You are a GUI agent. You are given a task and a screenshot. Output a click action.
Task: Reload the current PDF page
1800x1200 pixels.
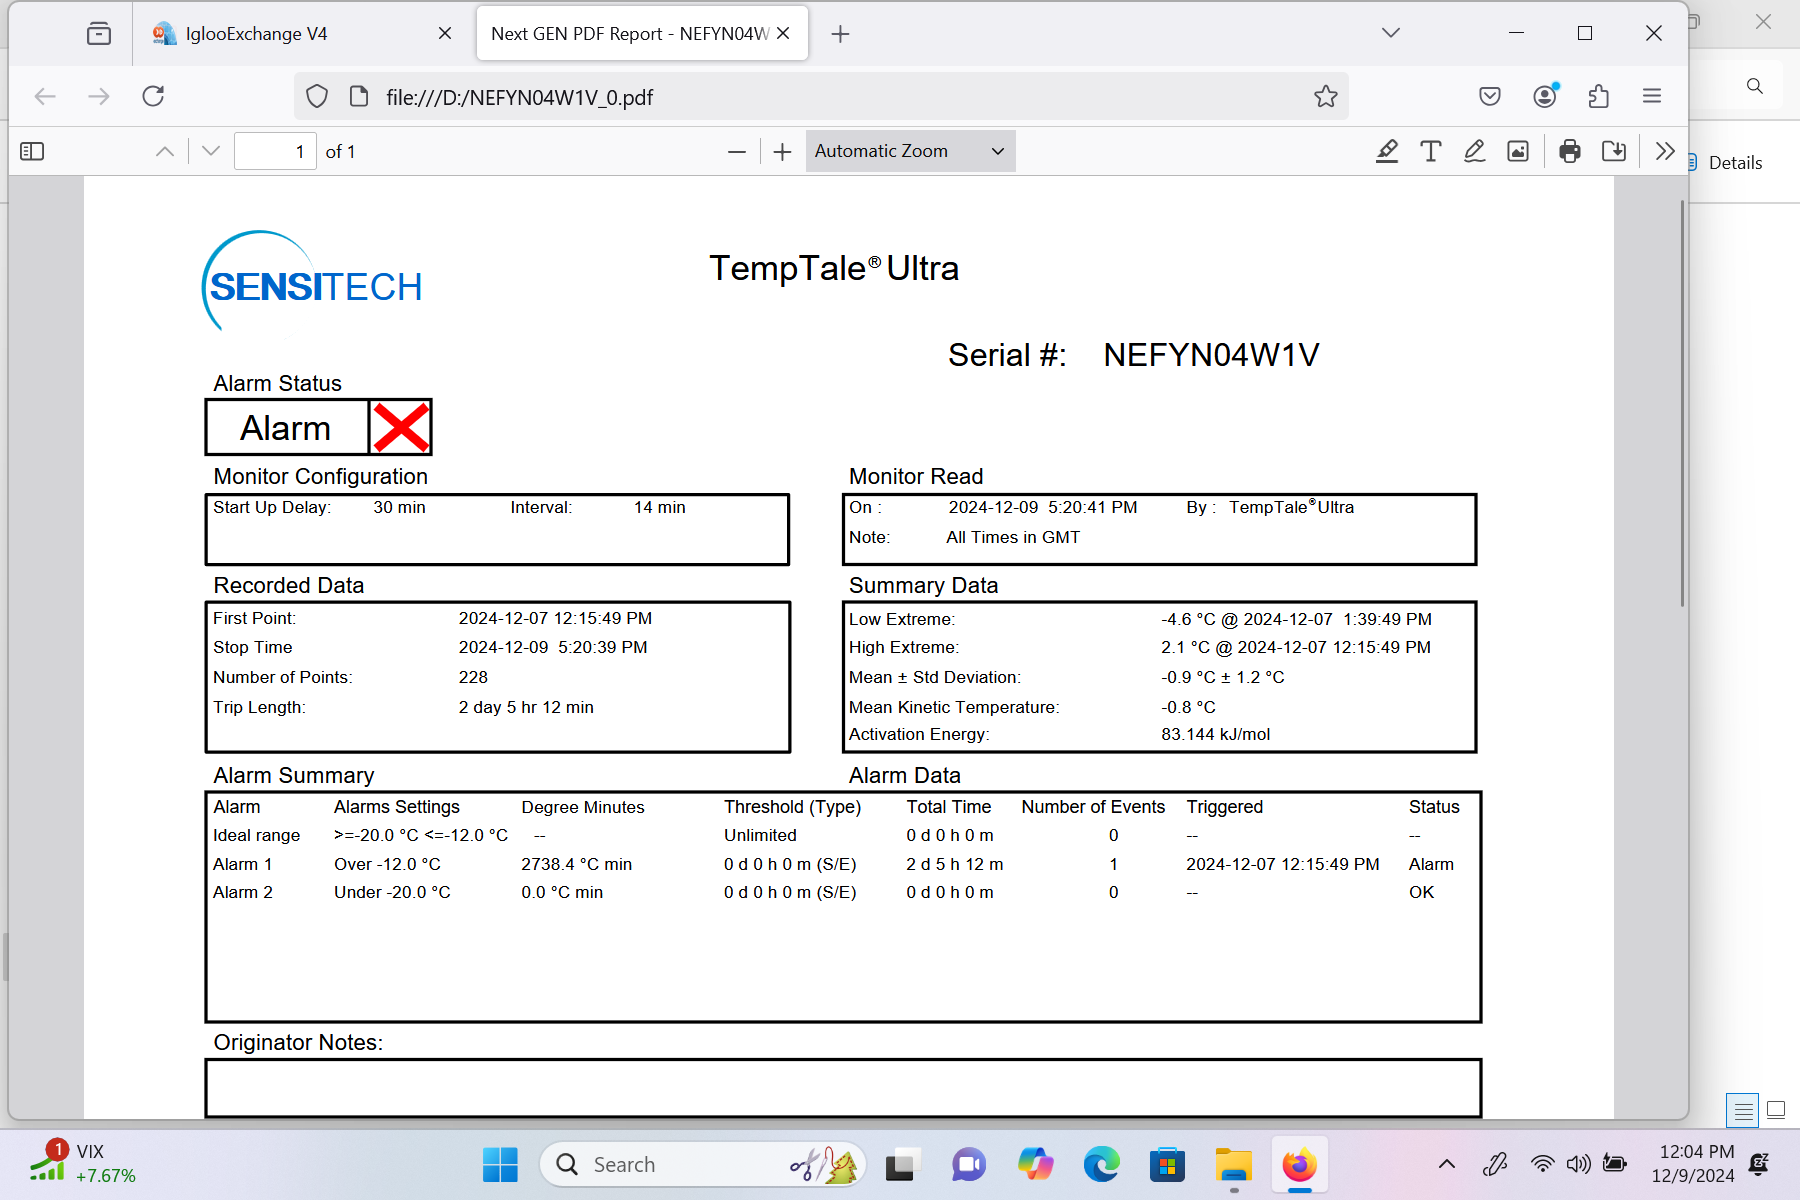(153, 97)
